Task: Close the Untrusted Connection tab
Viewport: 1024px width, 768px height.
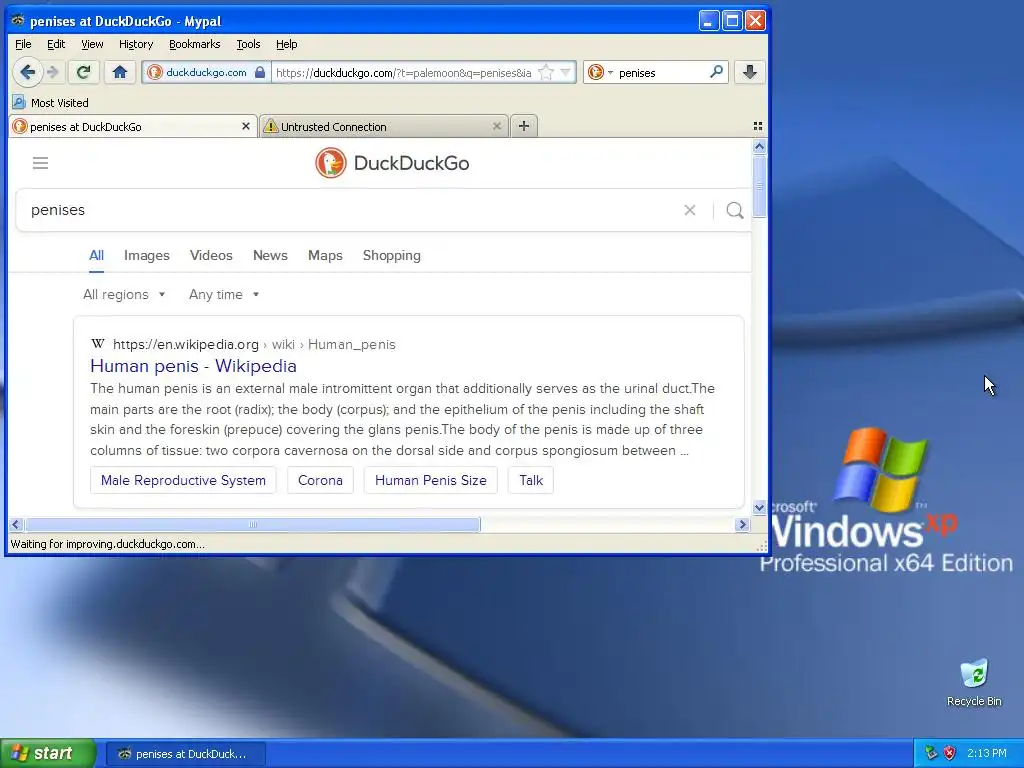Action: pos(496,126)
